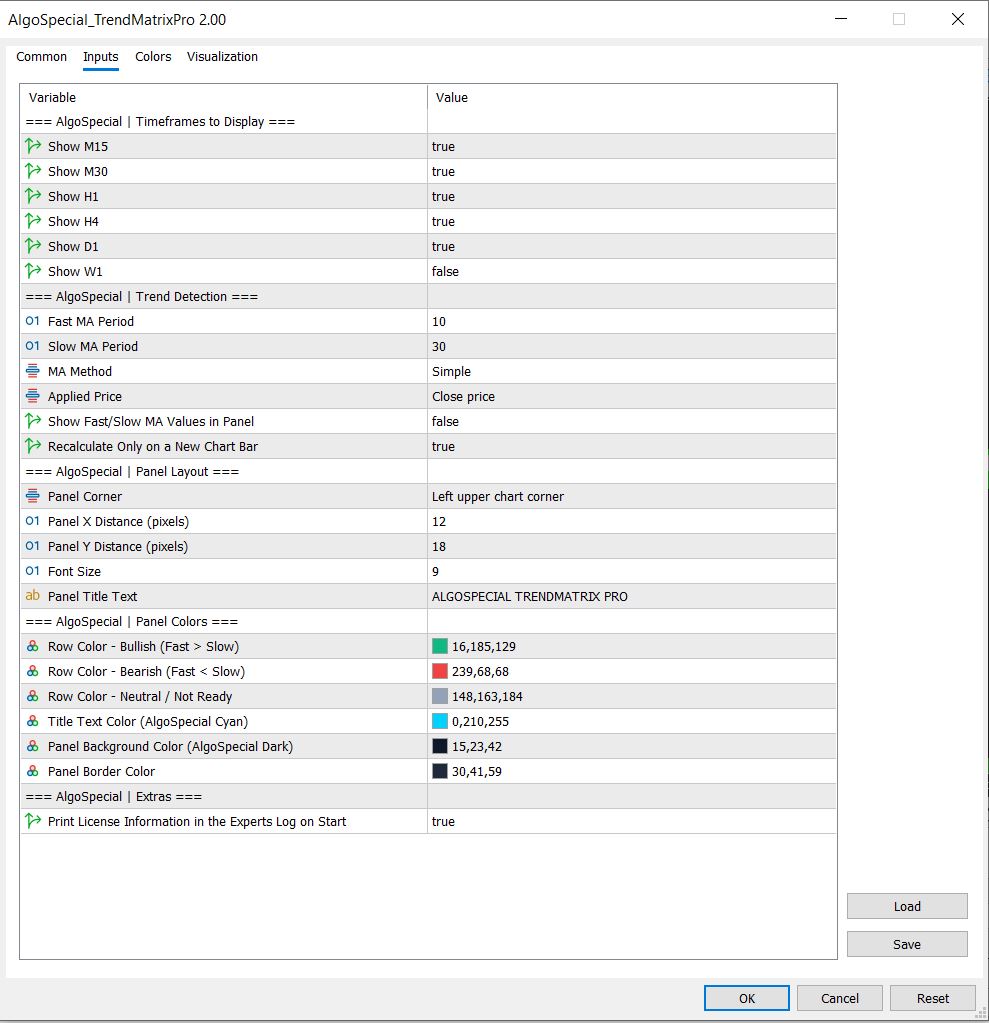Click the green Bullish row color swatch
Screen dimensions: 989x1023
pos(440,646)
